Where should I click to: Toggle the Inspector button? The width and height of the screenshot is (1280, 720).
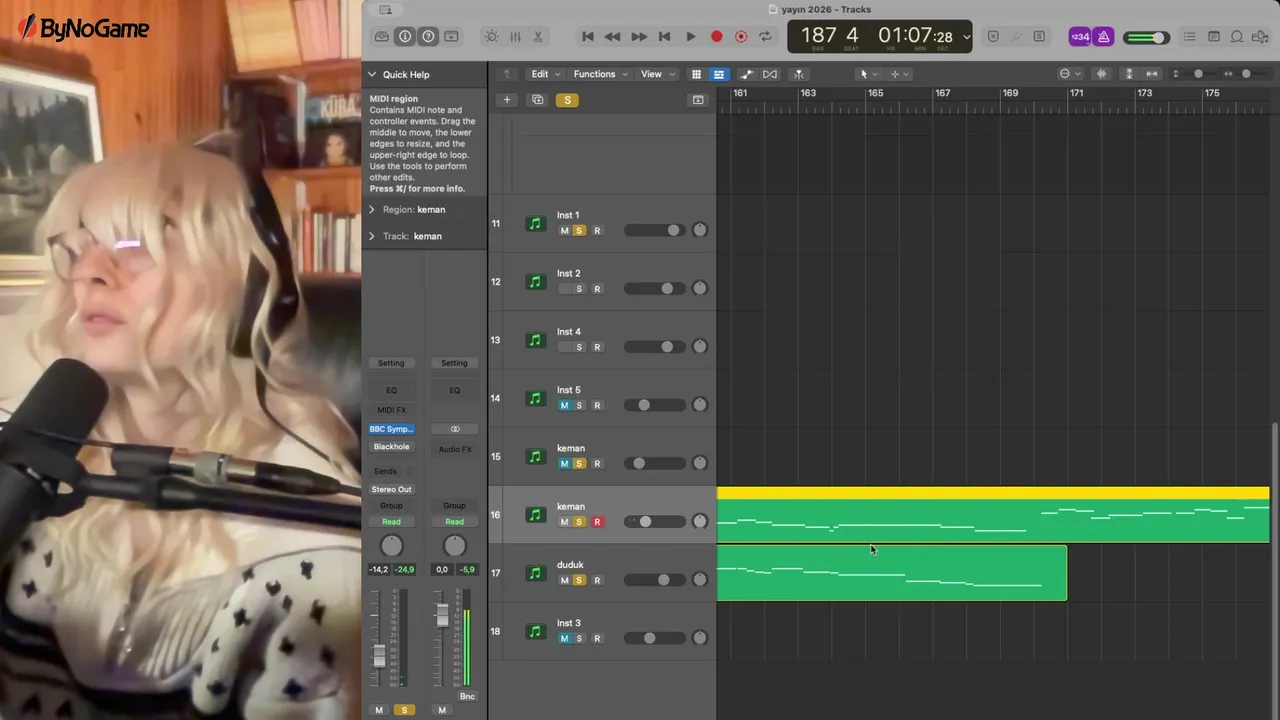405,36
